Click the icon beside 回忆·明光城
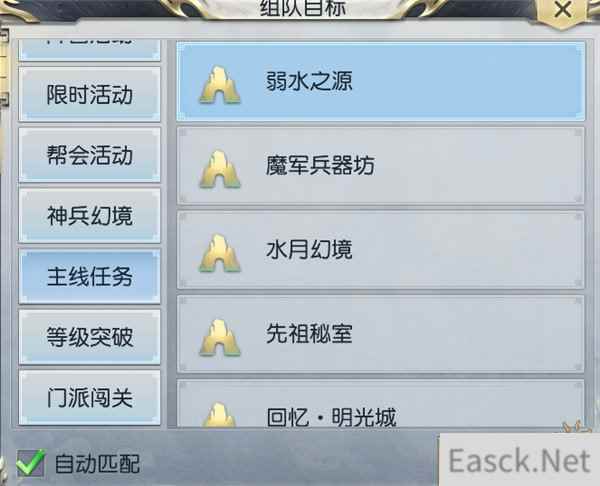 (x=219, y=414)
